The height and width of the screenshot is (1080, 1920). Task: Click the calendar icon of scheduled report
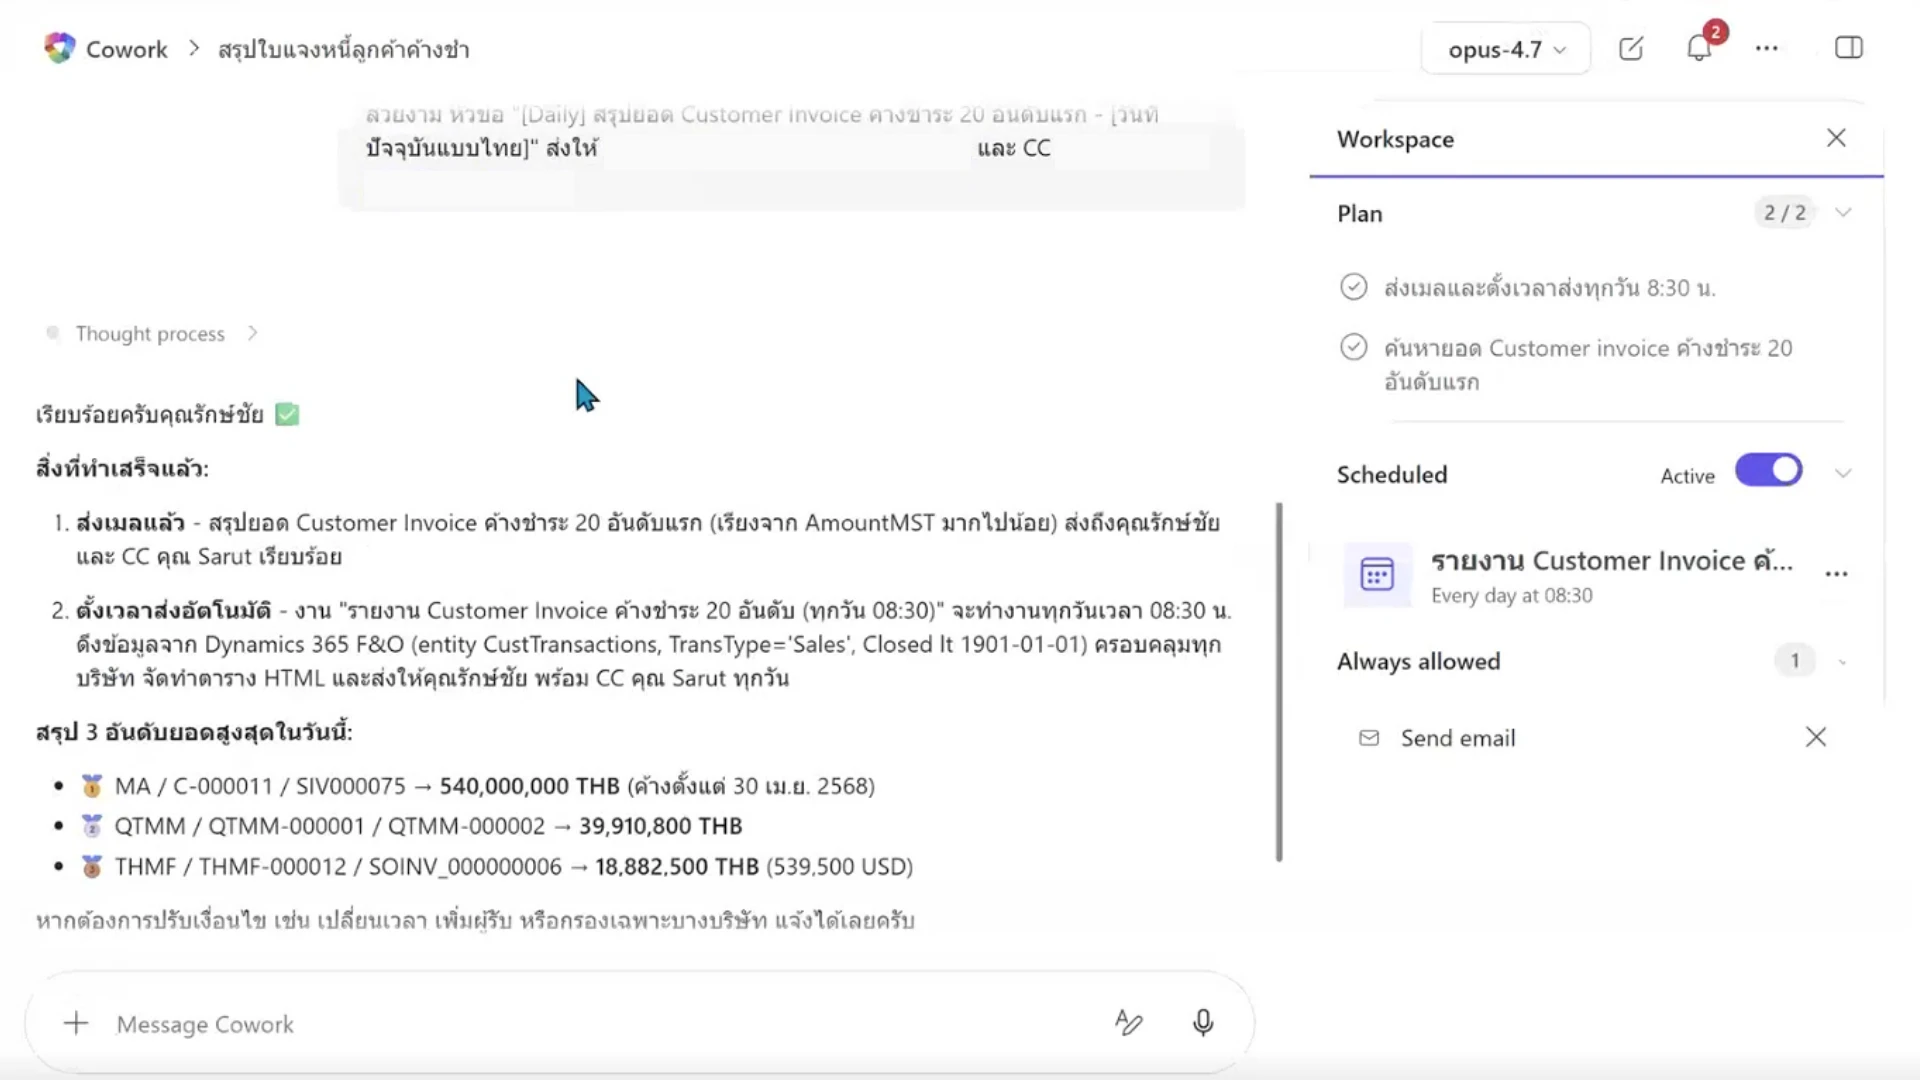tap(1377, 574)
